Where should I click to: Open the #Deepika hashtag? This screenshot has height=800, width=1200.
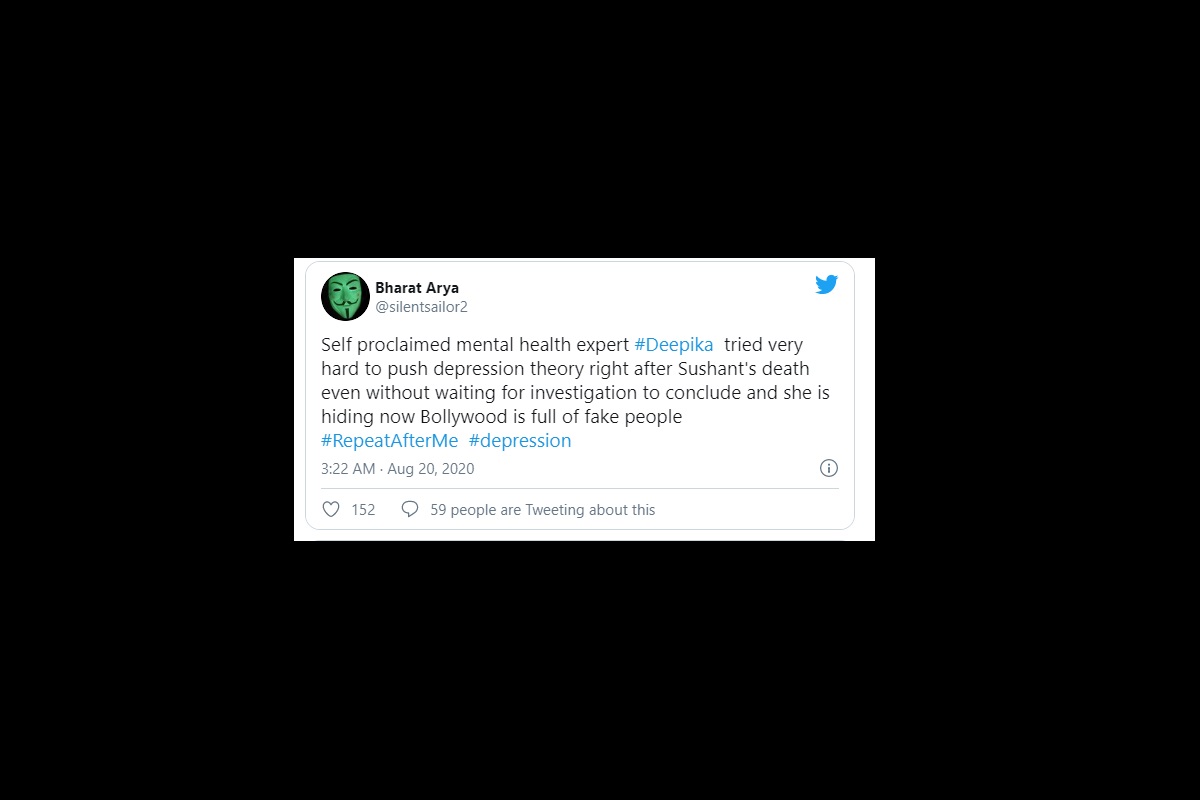tap(674, 345)
